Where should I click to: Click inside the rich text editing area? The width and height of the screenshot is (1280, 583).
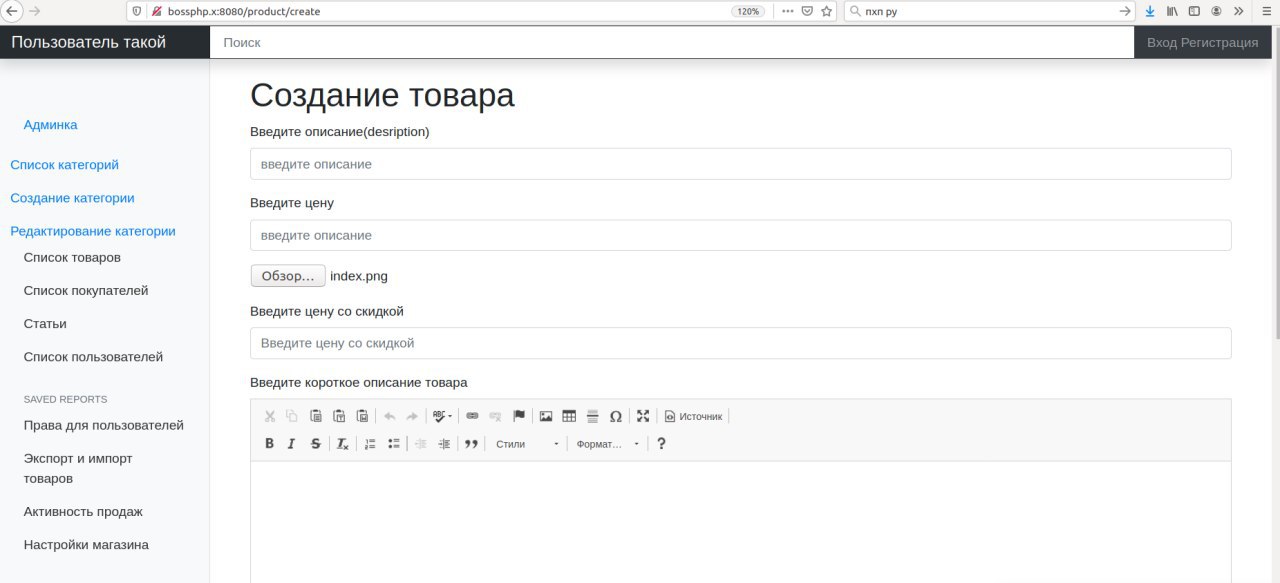[740, 521]
